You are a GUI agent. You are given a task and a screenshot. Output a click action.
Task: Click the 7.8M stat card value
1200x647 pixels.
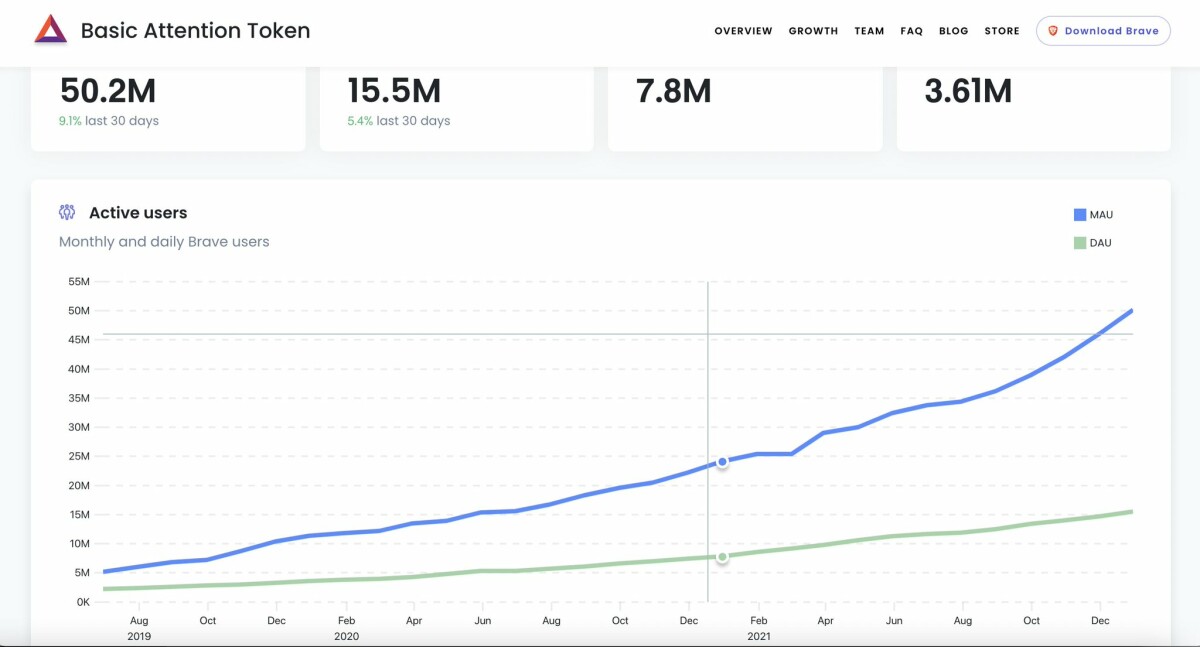coord(673,91)
